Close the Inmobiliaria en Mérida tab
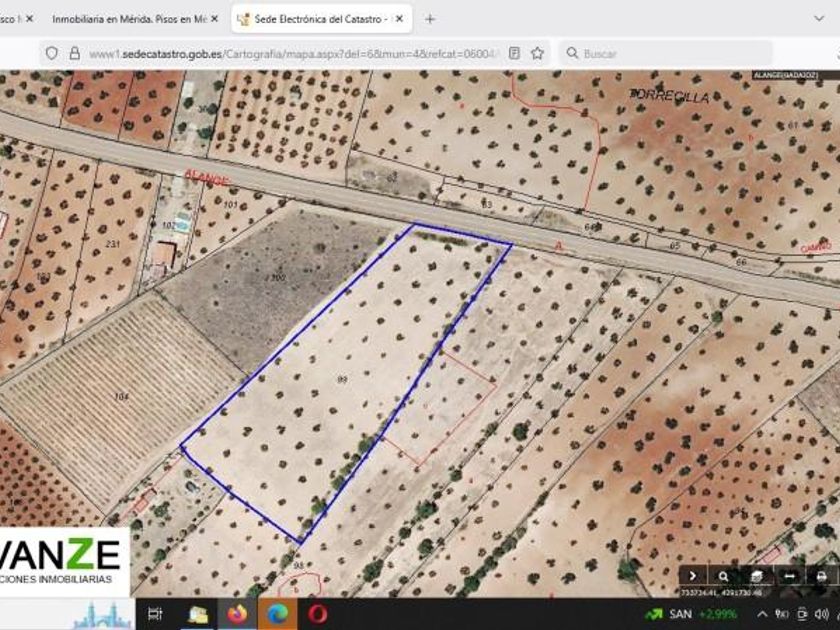The image size is (840, 630). coord(214,19)
